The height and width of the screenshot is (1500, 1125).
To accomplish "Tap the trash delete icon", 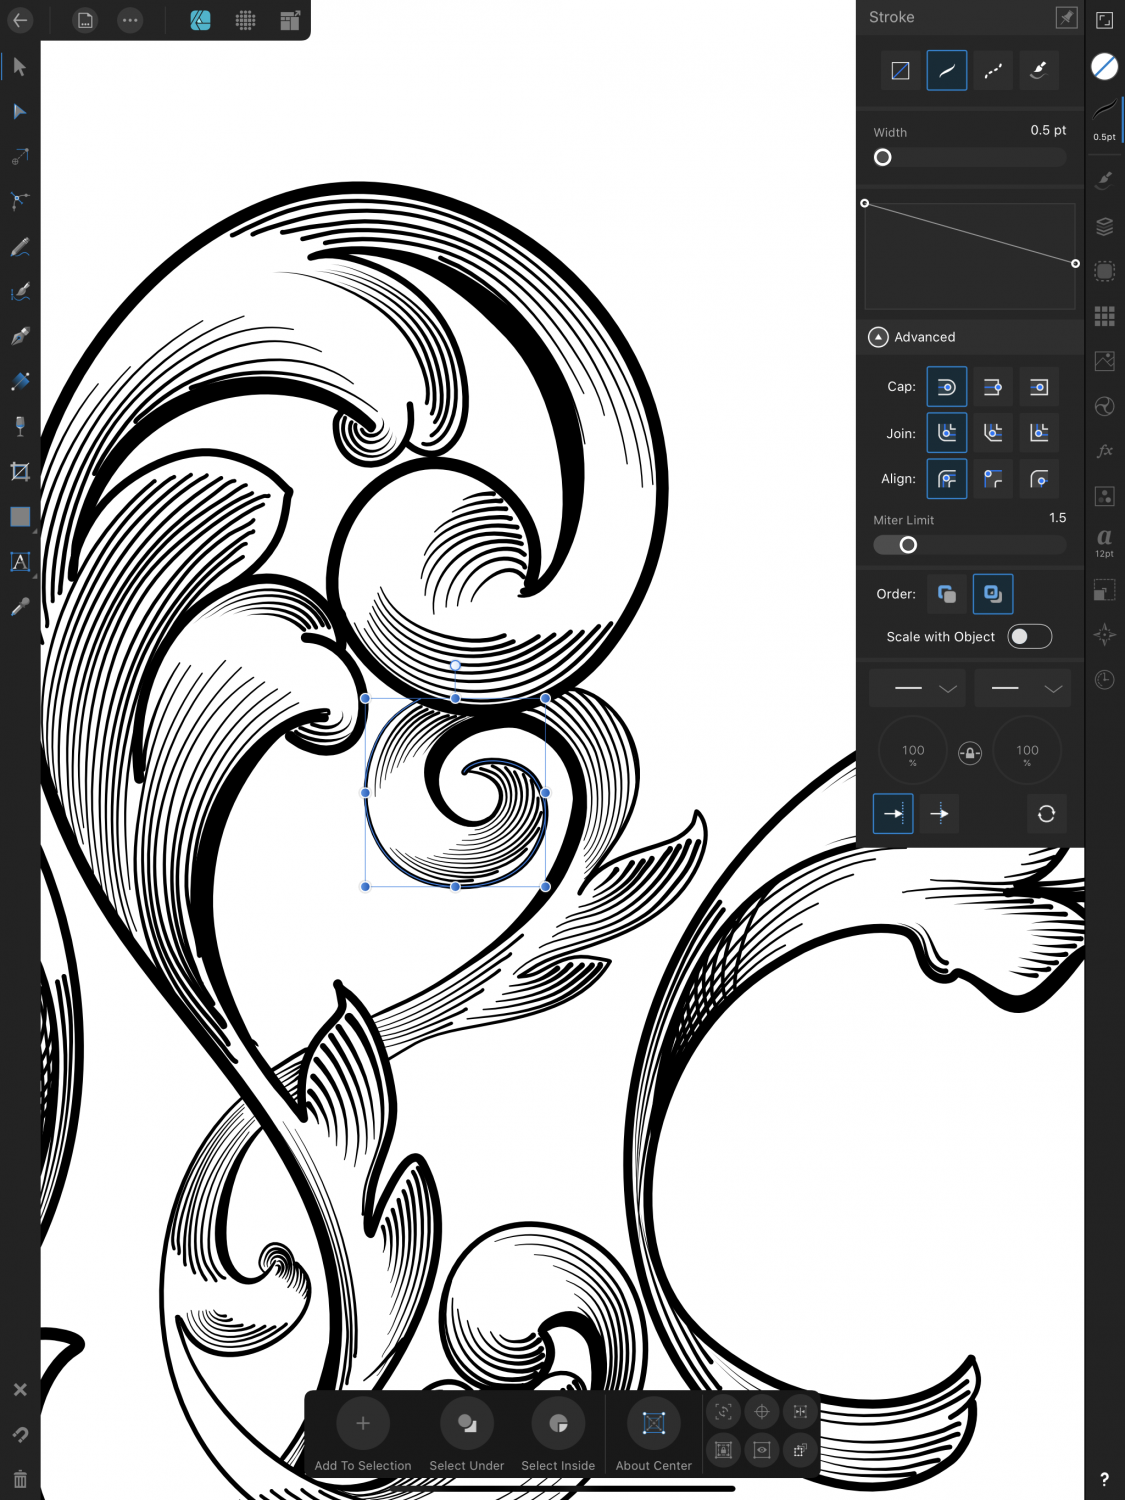I will pos(20,1478).
